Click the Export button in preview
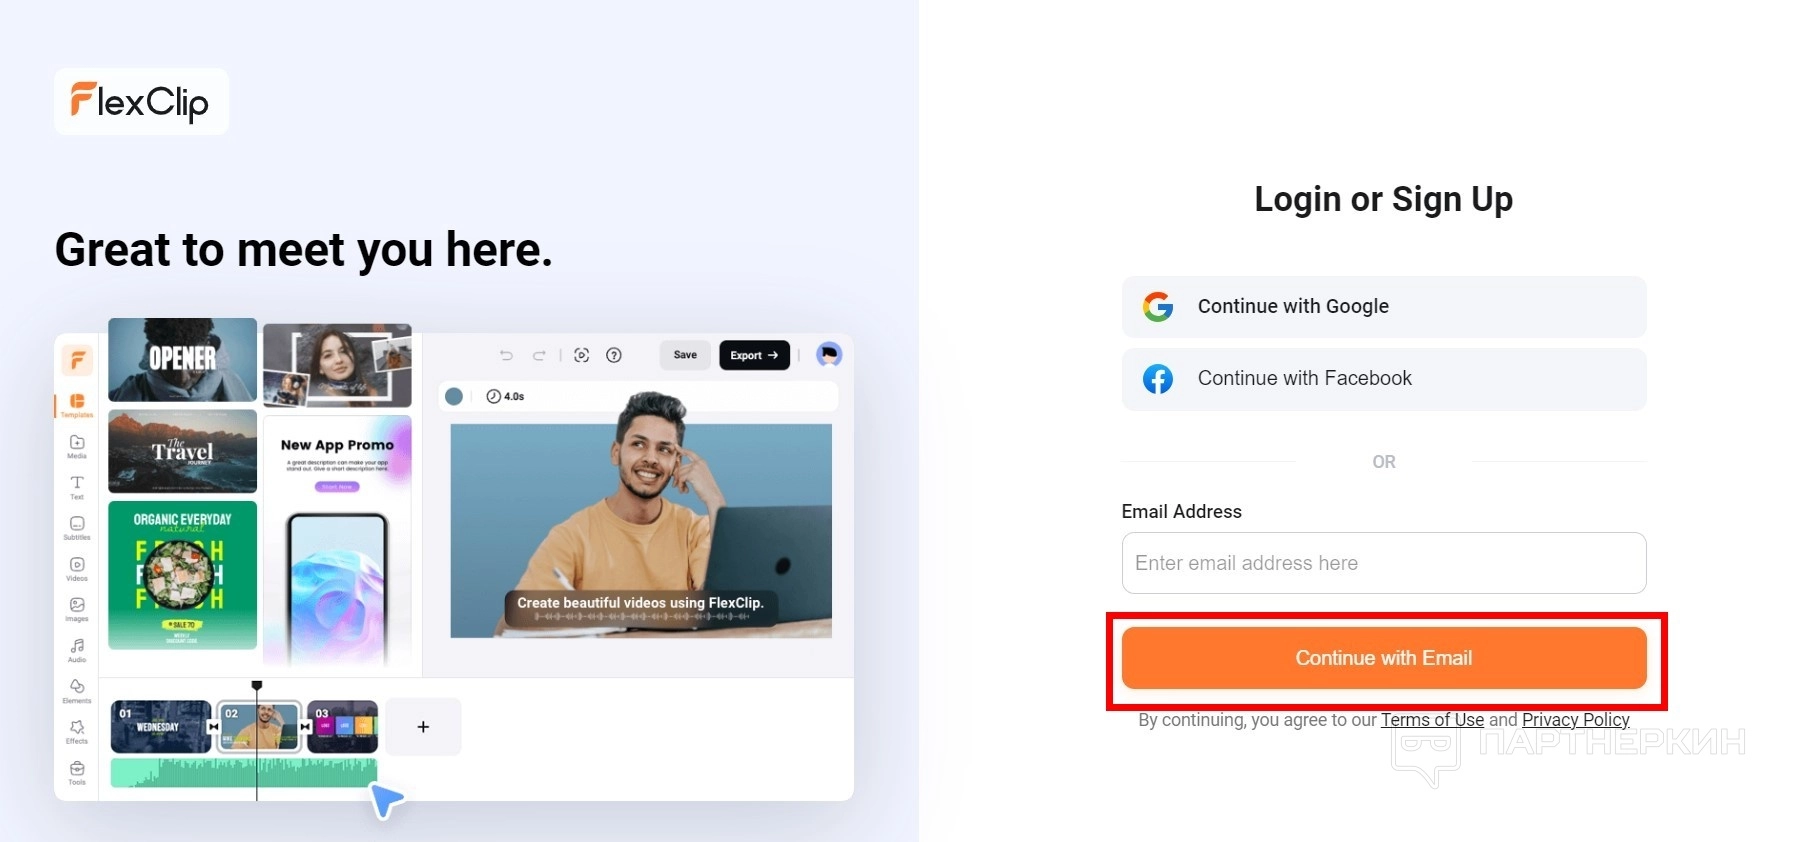 [754, 355]
